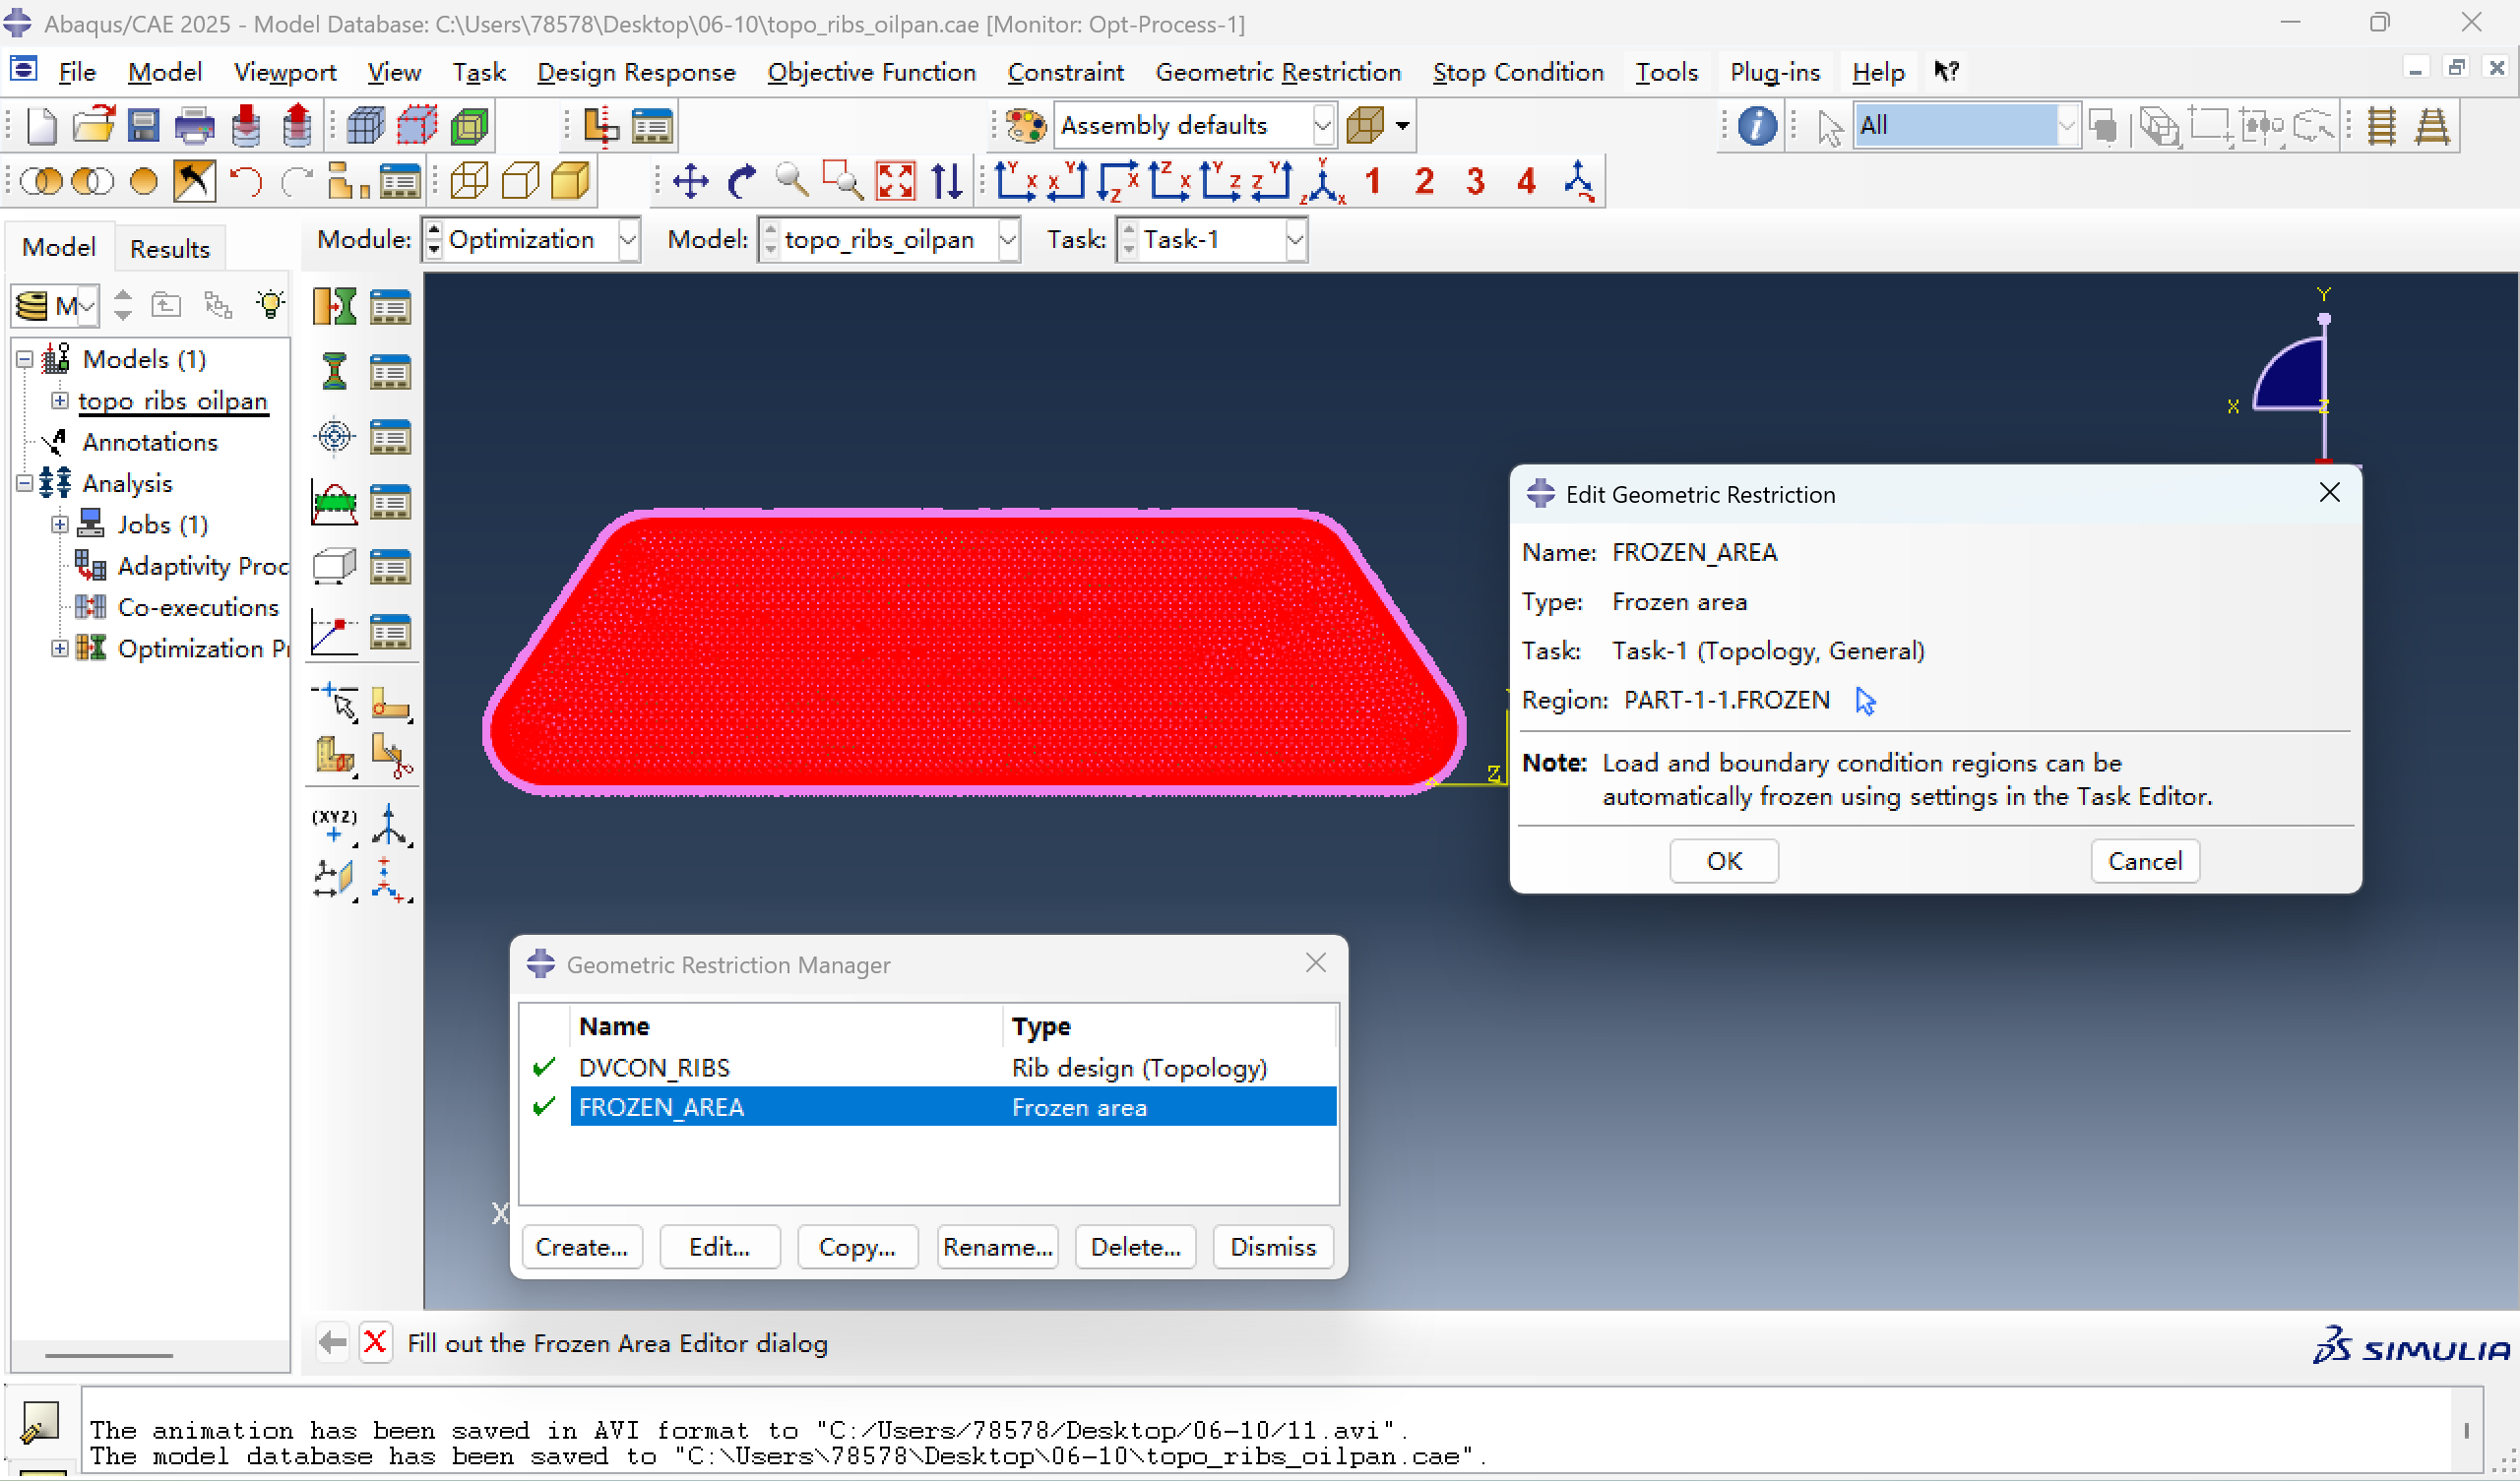Screen dimensions: 2520x1481
Task: Toggle hidden line render style
Action: tap(519, 182)
